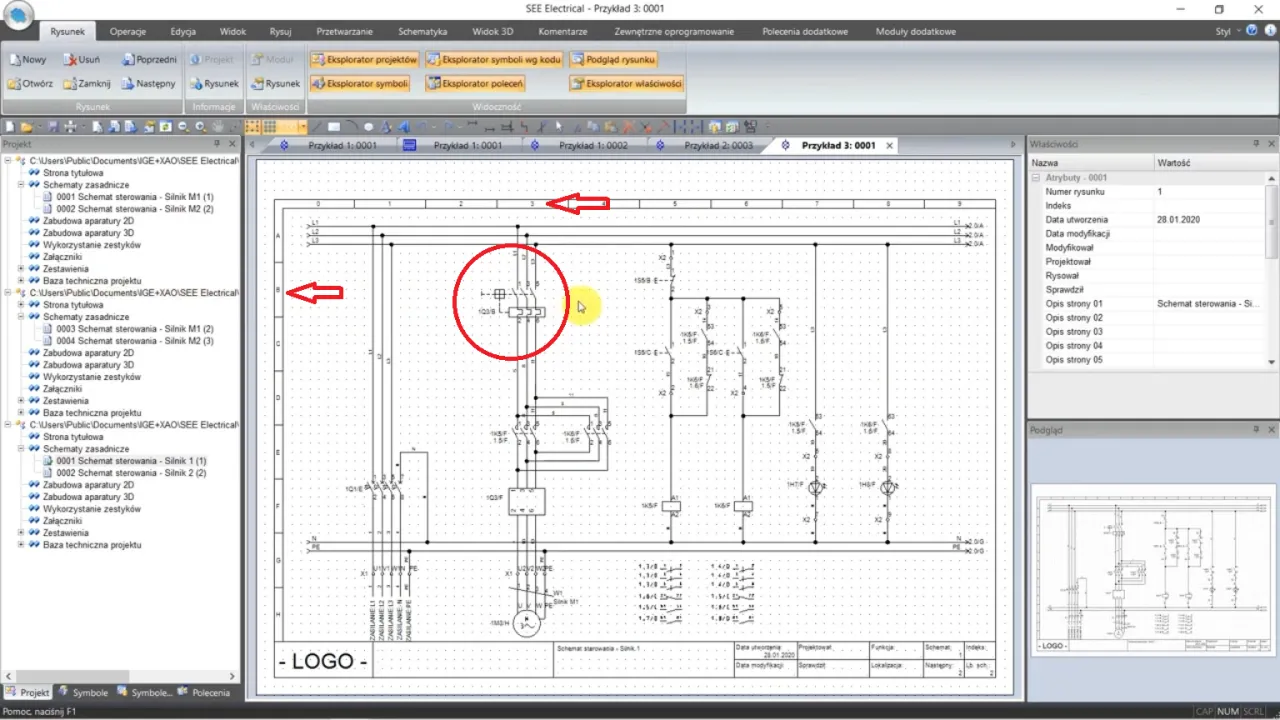This screenshot has width=1280, height=720.
Task: Toggle Eksplorator właściwości visibility
Action: (x=626, y=84)
